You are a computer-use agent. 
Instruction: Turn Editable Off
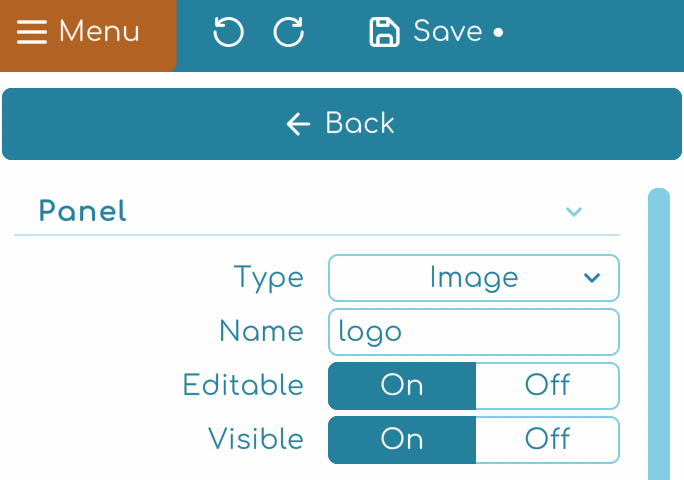click(x=547, y=386)
